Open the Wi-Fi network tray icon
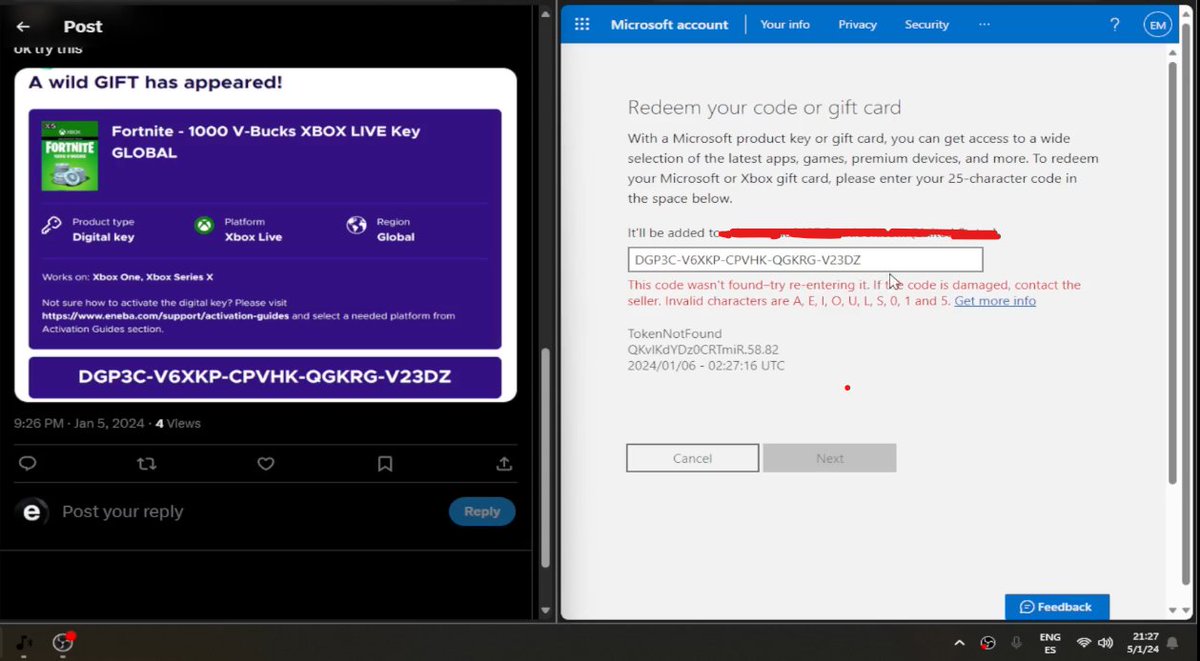The image size is (1200, 661). pyautogui.click(x=1084, y=643)
